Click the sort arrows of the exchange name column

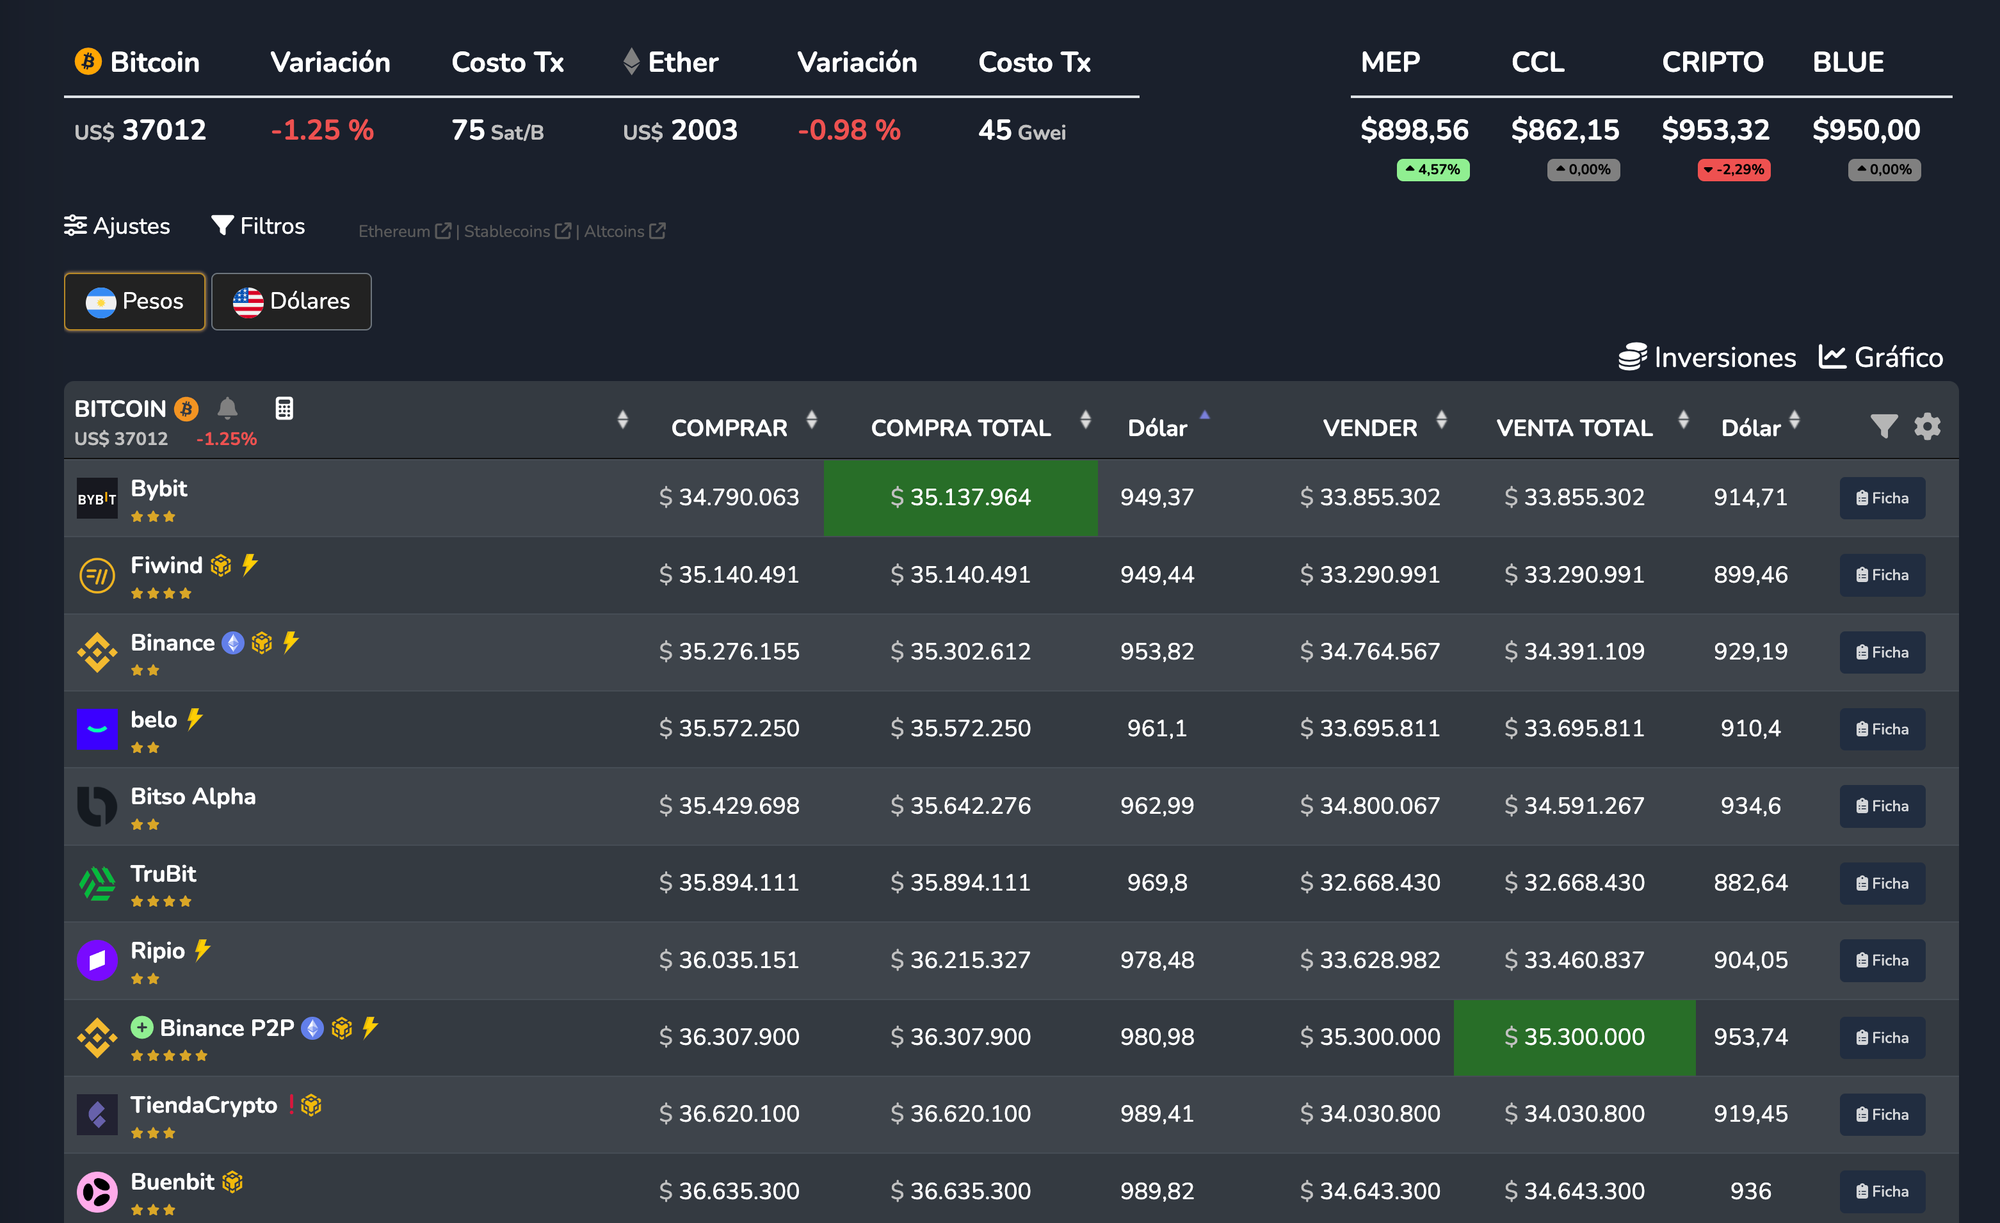point(623,420)
